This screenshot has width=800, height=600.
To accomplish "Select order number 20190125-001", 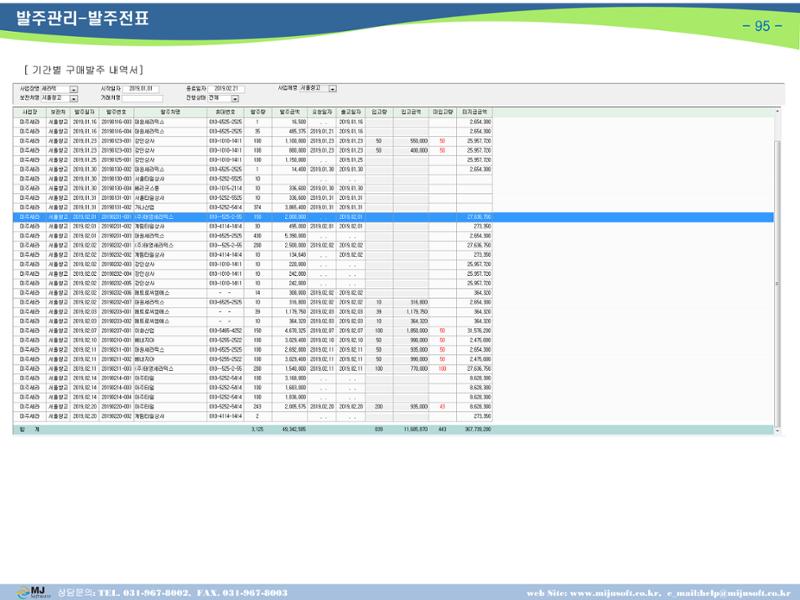I will [x=116, y=160].
